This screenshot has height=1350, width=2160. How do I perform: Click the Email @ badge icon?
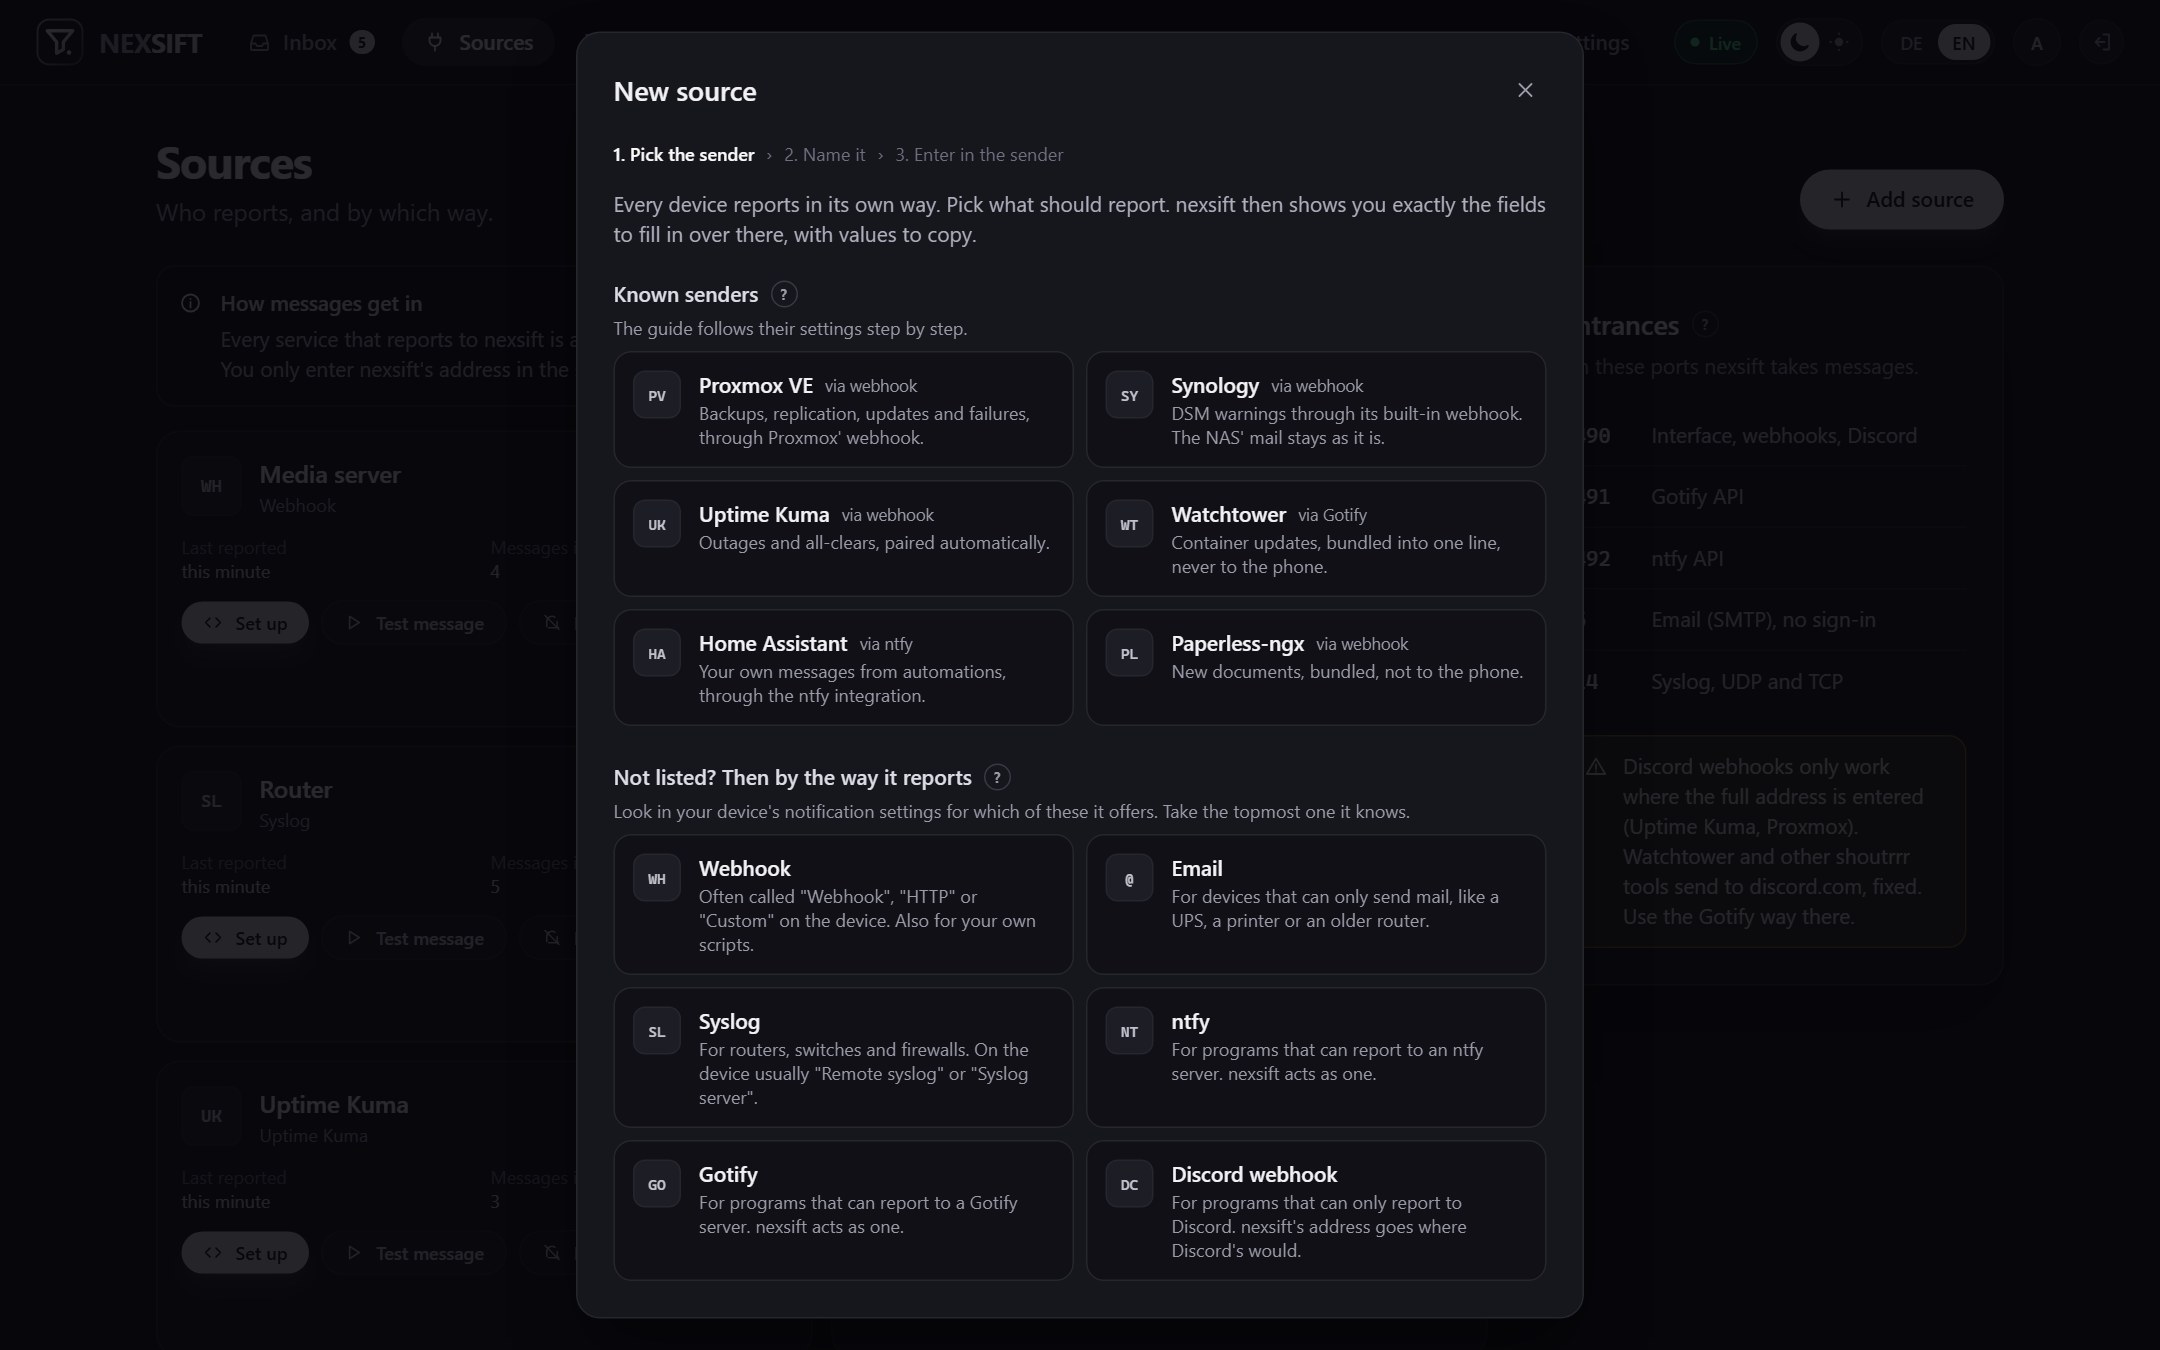[1129, 878]
